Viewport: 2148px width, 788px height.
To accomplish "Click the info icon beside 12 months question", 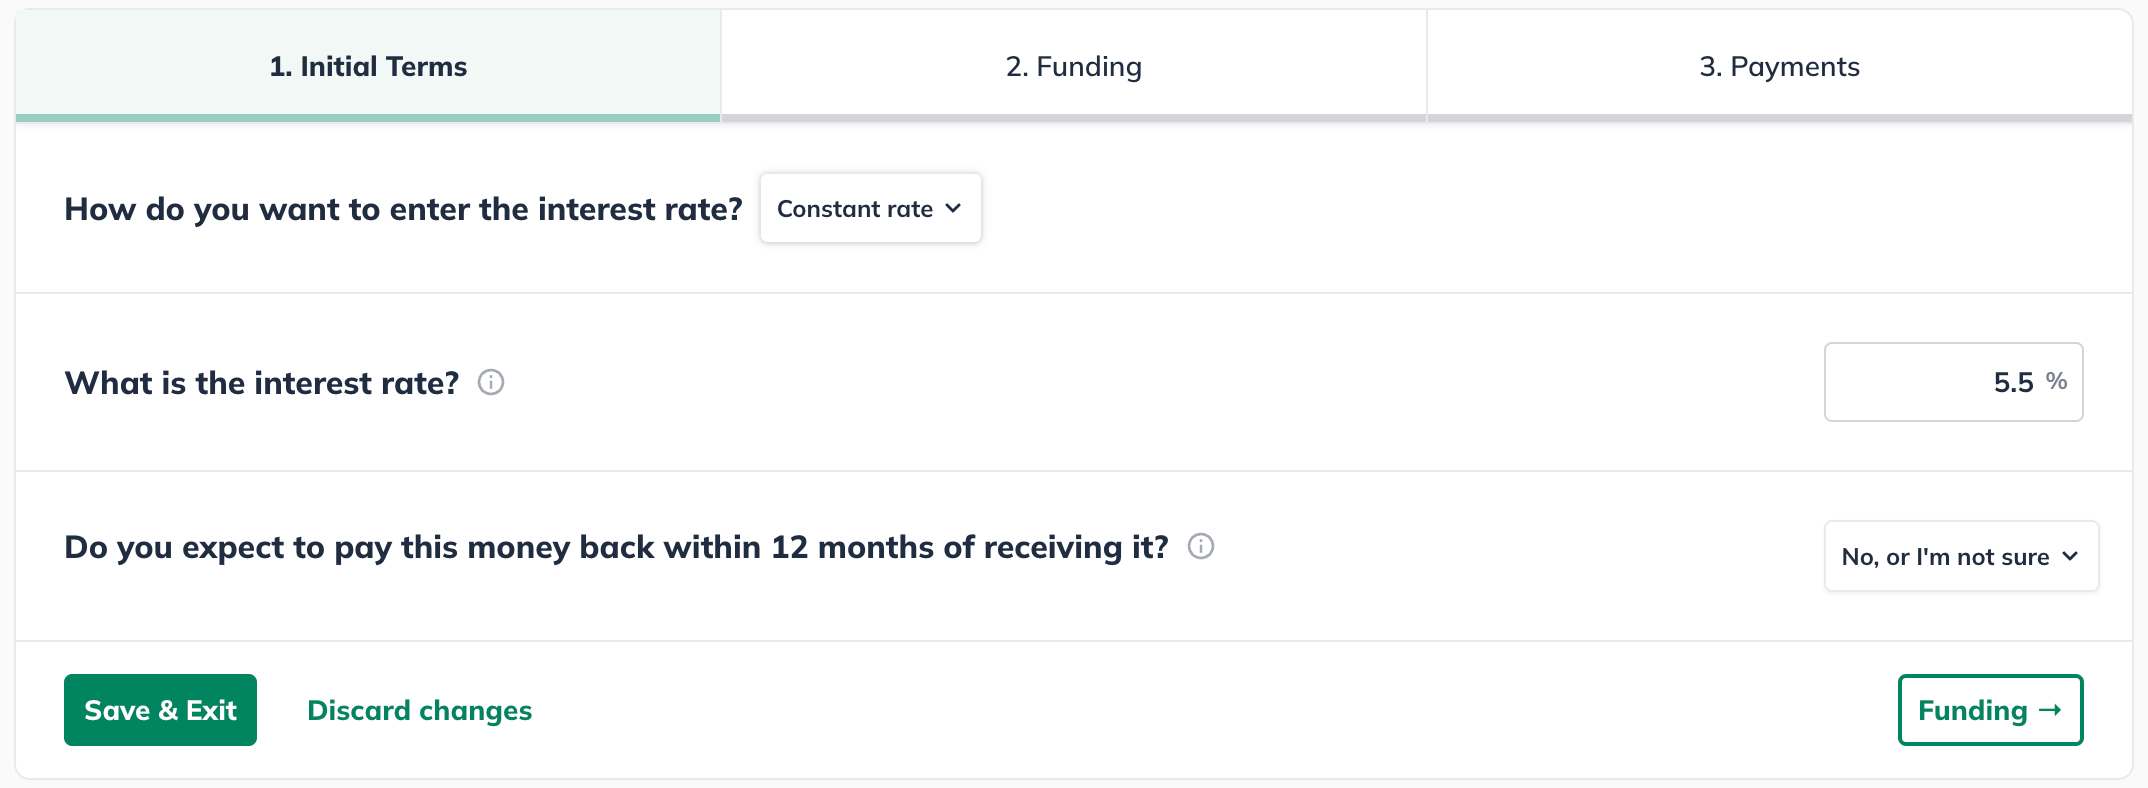I will tap(1201, 546).
